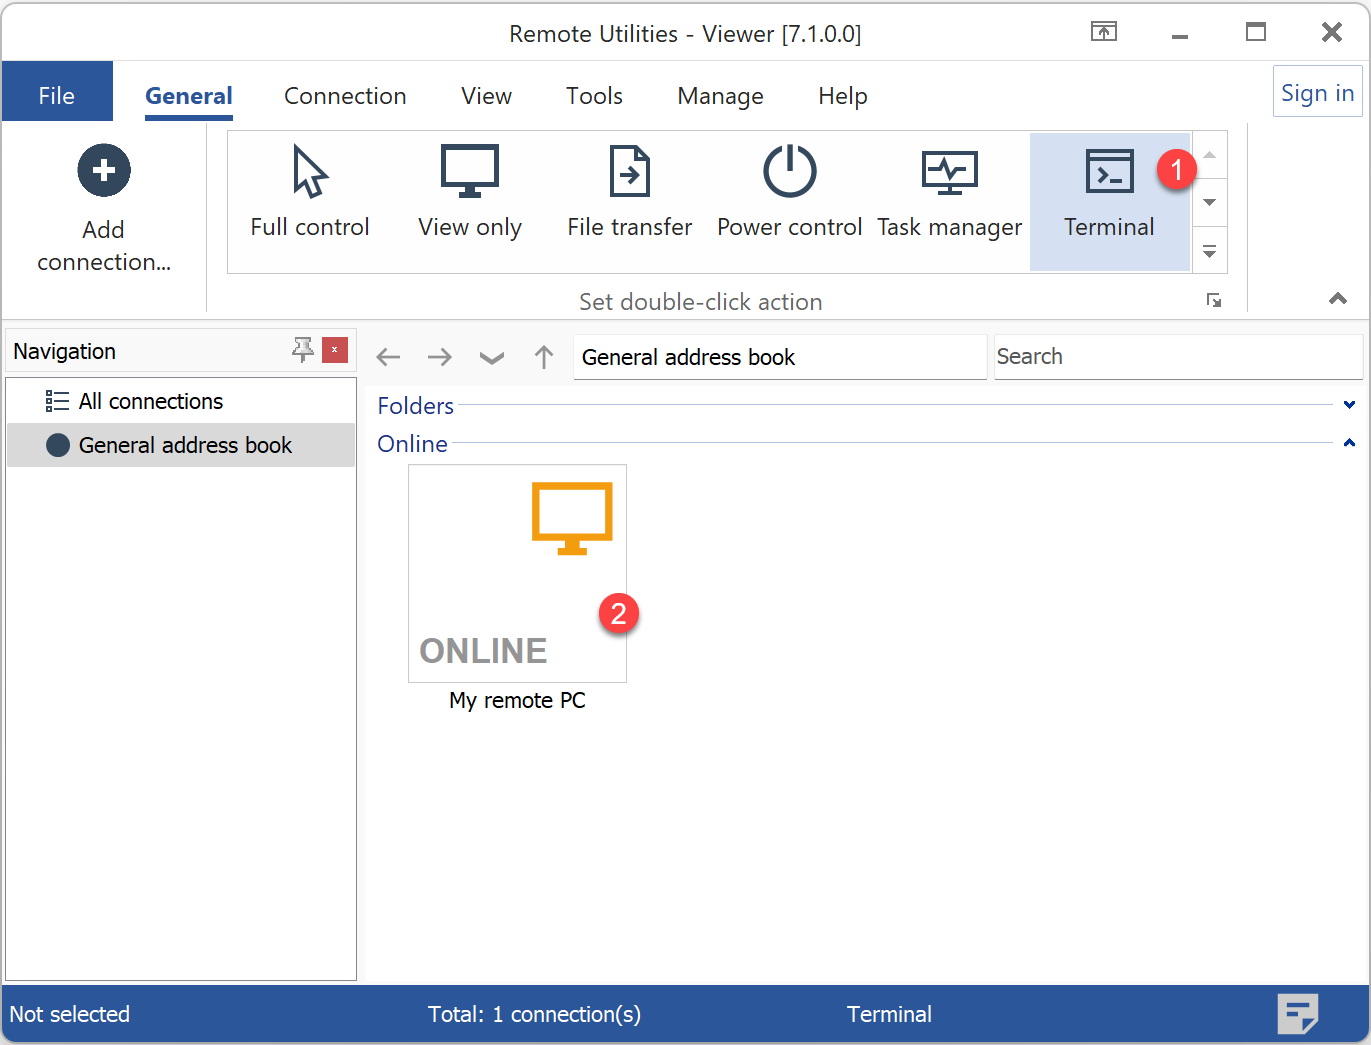Open Set double-click action dialog launcher
This screenshot has width=1371, height=1045.
[x=1214, y=300]
